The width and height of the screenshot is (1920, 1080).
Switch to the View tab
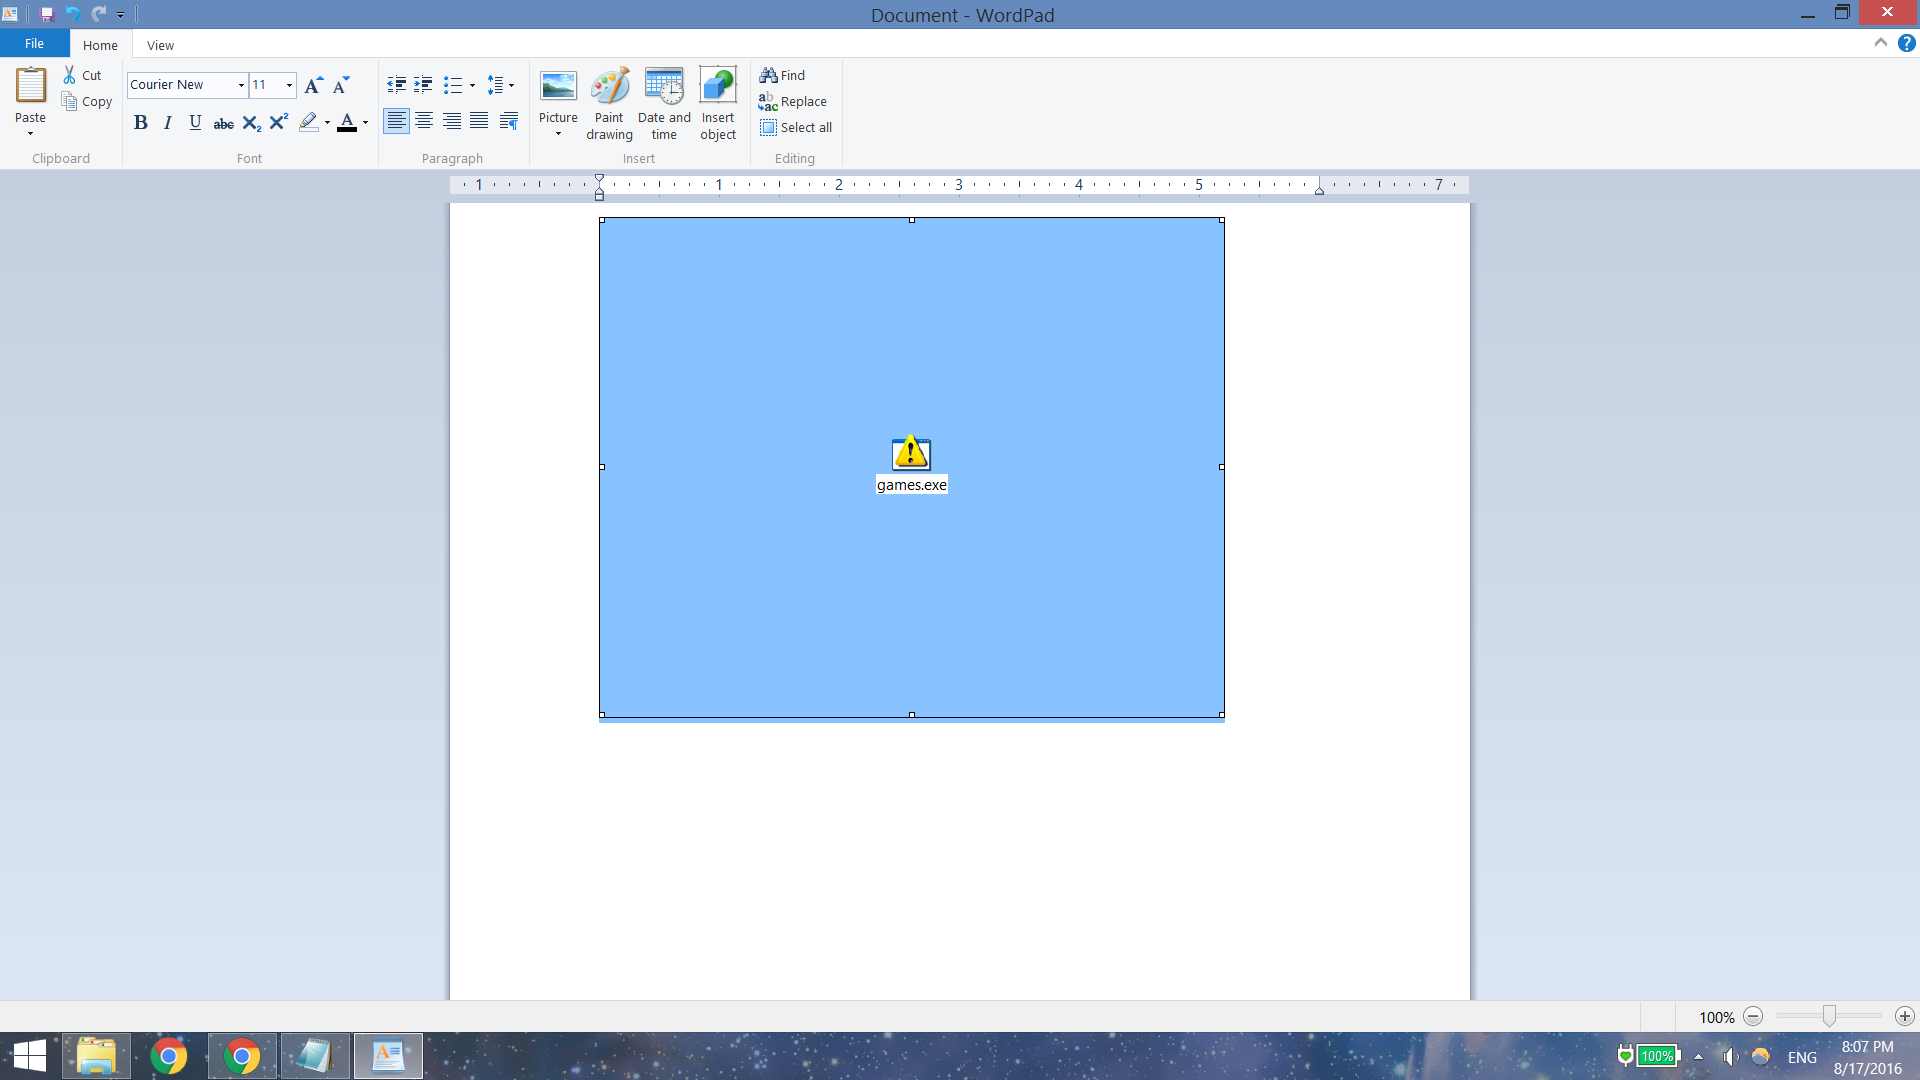pos(160,45)
